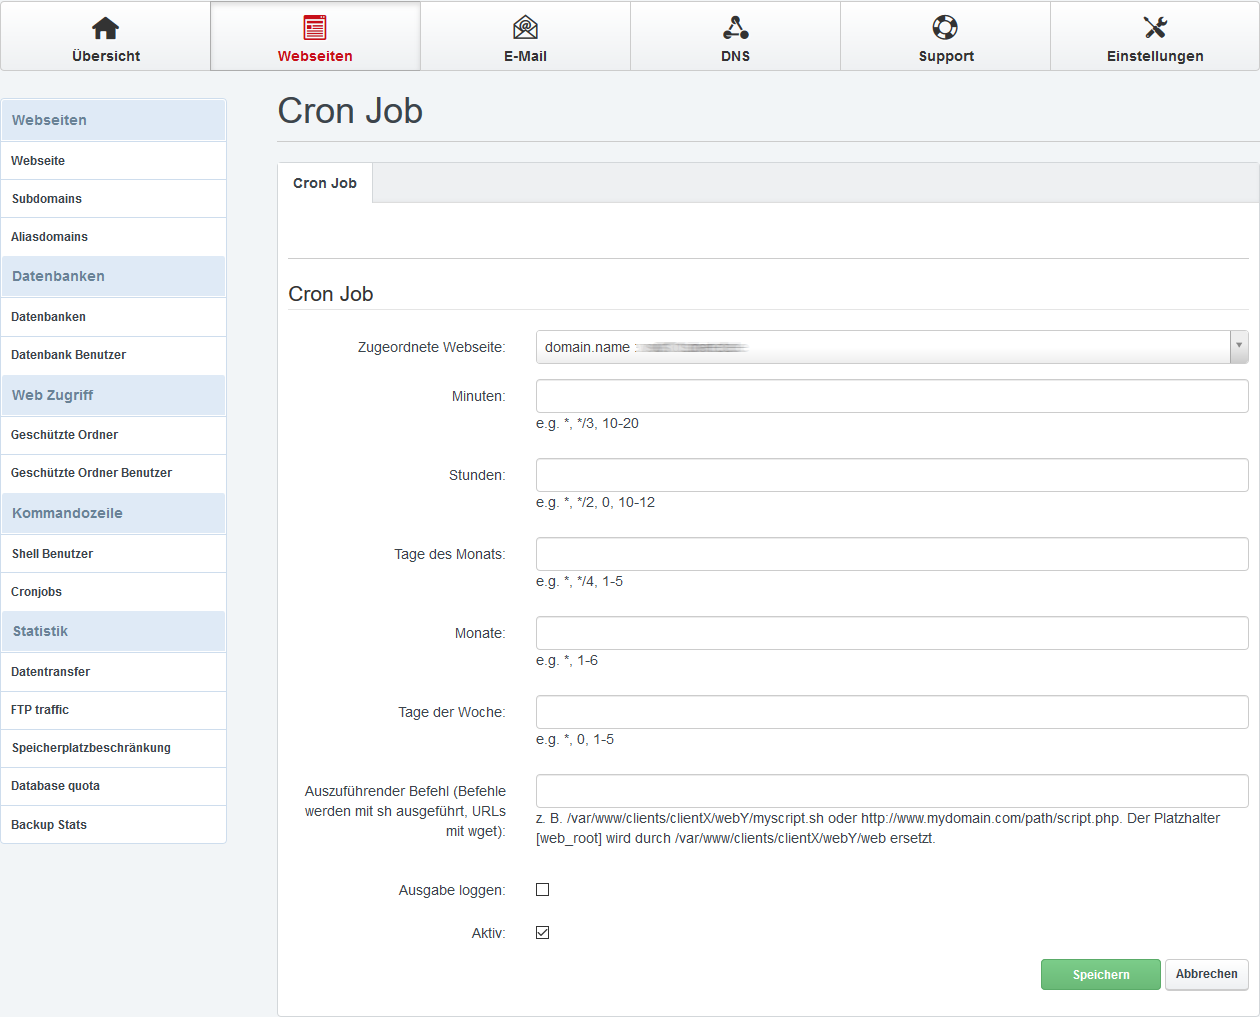The width and height of the screenshot is (1260, 1017).
Task: Click the Abbrechen button
Action: (1206, 974)
